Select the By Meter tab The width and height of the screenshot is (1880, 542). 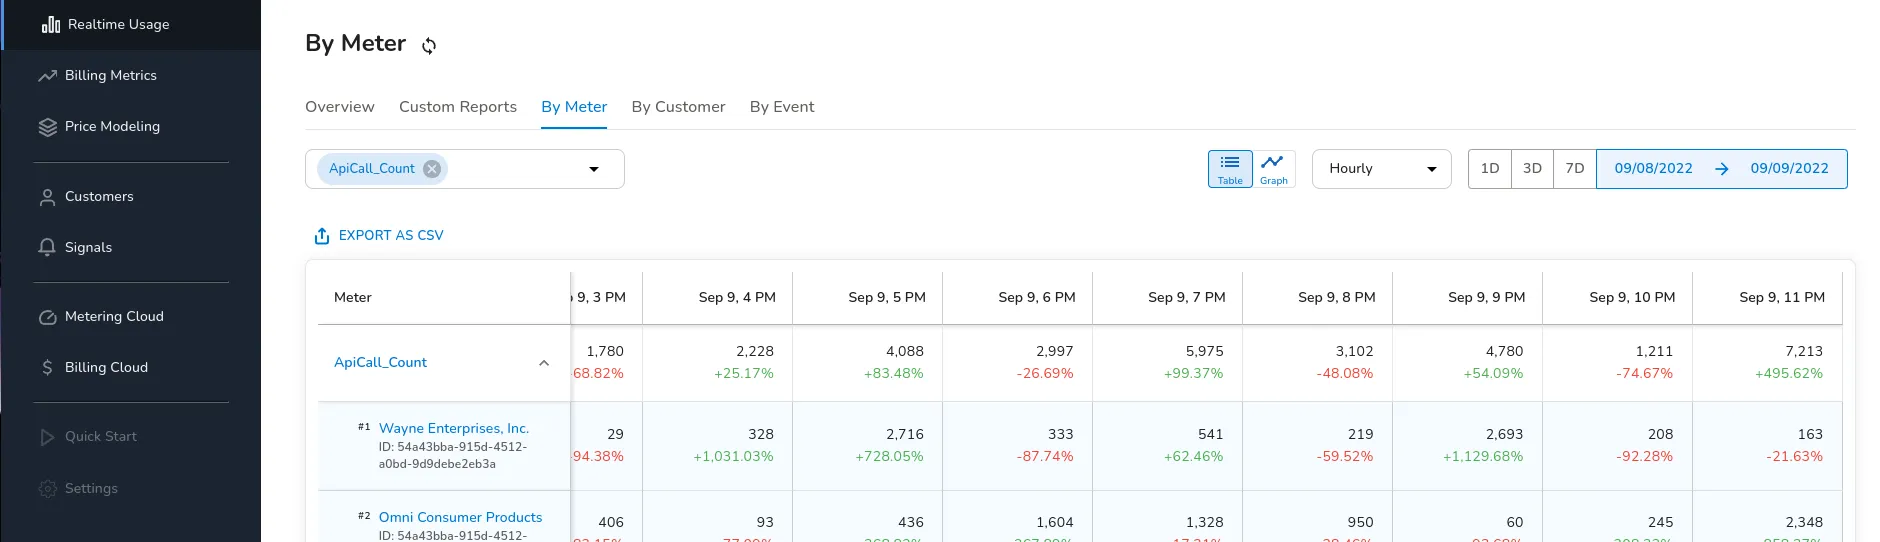click(574, 107)
